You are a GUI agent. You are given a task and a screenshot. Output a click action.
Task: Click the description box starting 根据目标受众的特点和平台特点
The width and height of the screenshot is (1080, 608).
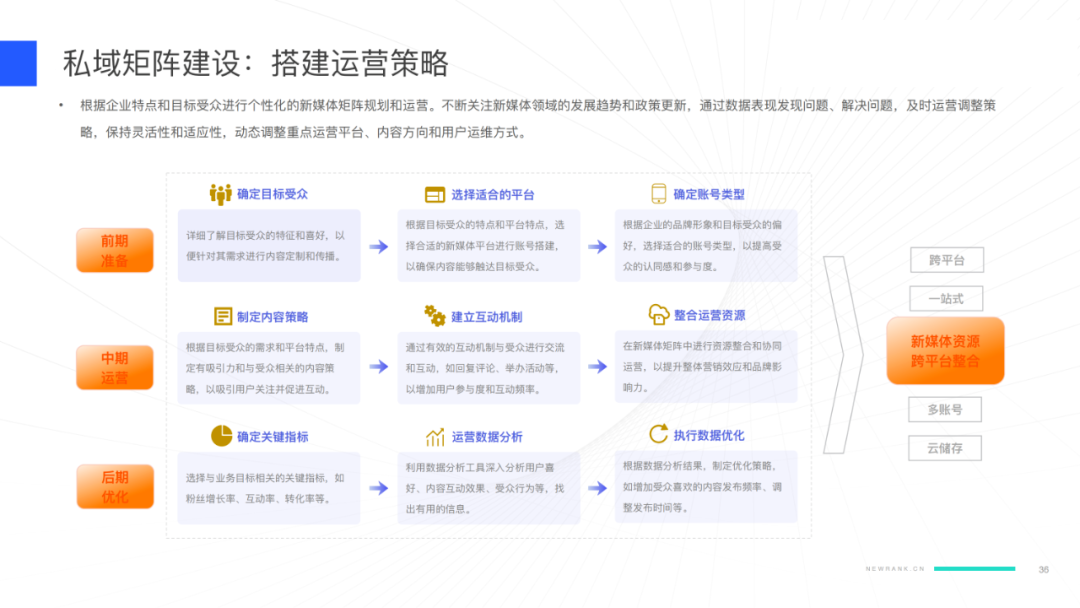(x=488, y=245)
